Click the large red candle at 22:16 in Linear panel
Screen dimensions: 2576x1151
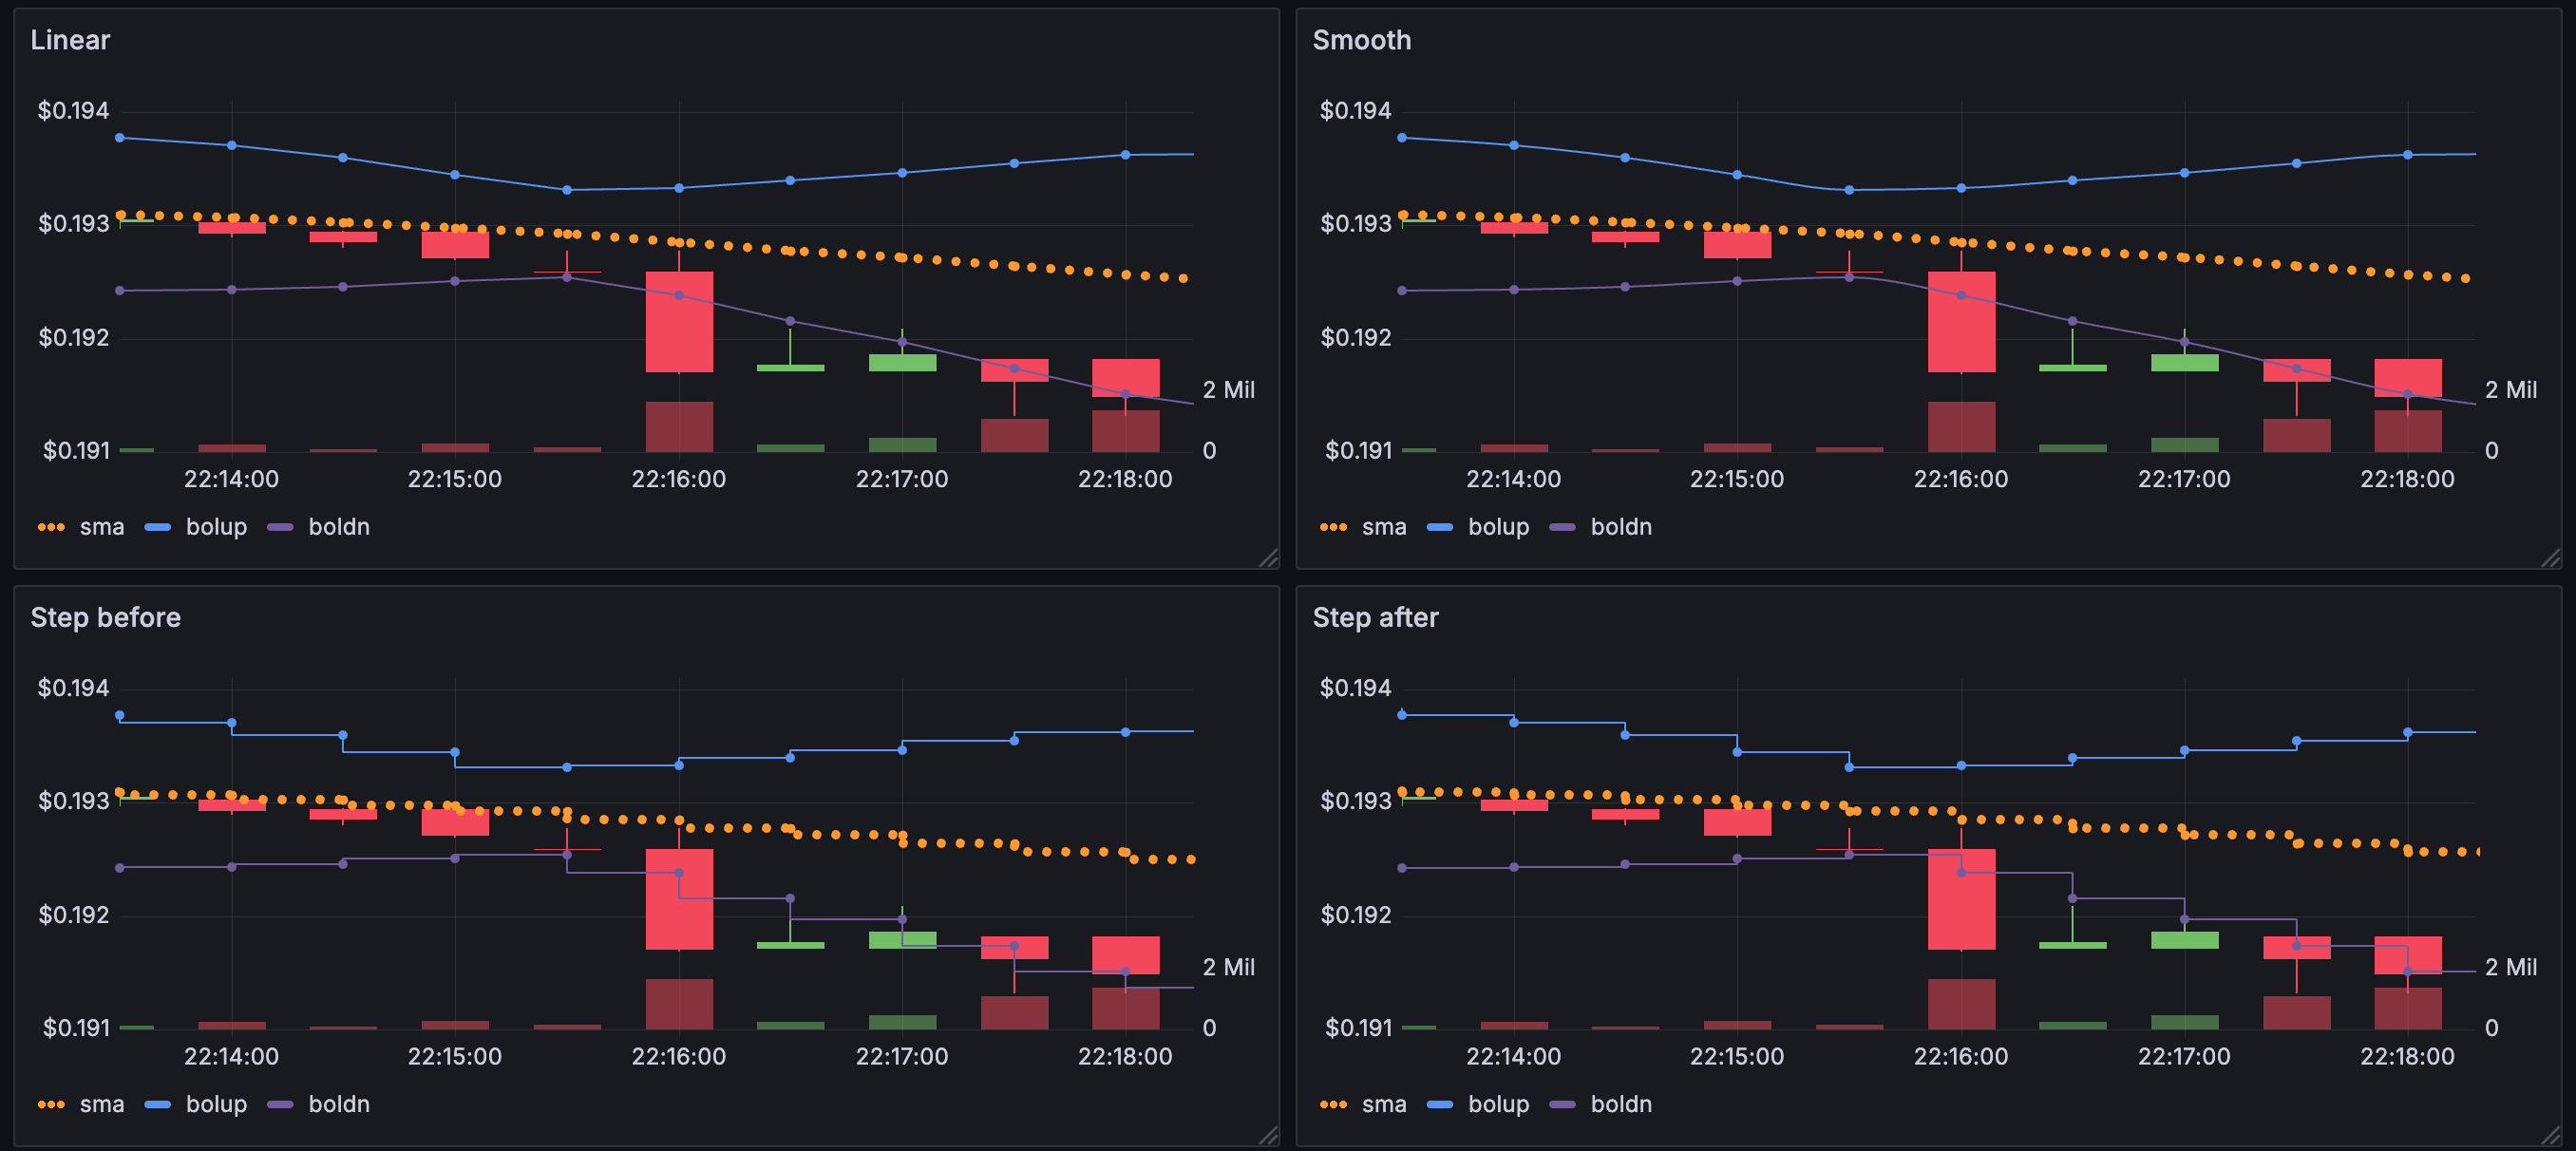point(678,320)
